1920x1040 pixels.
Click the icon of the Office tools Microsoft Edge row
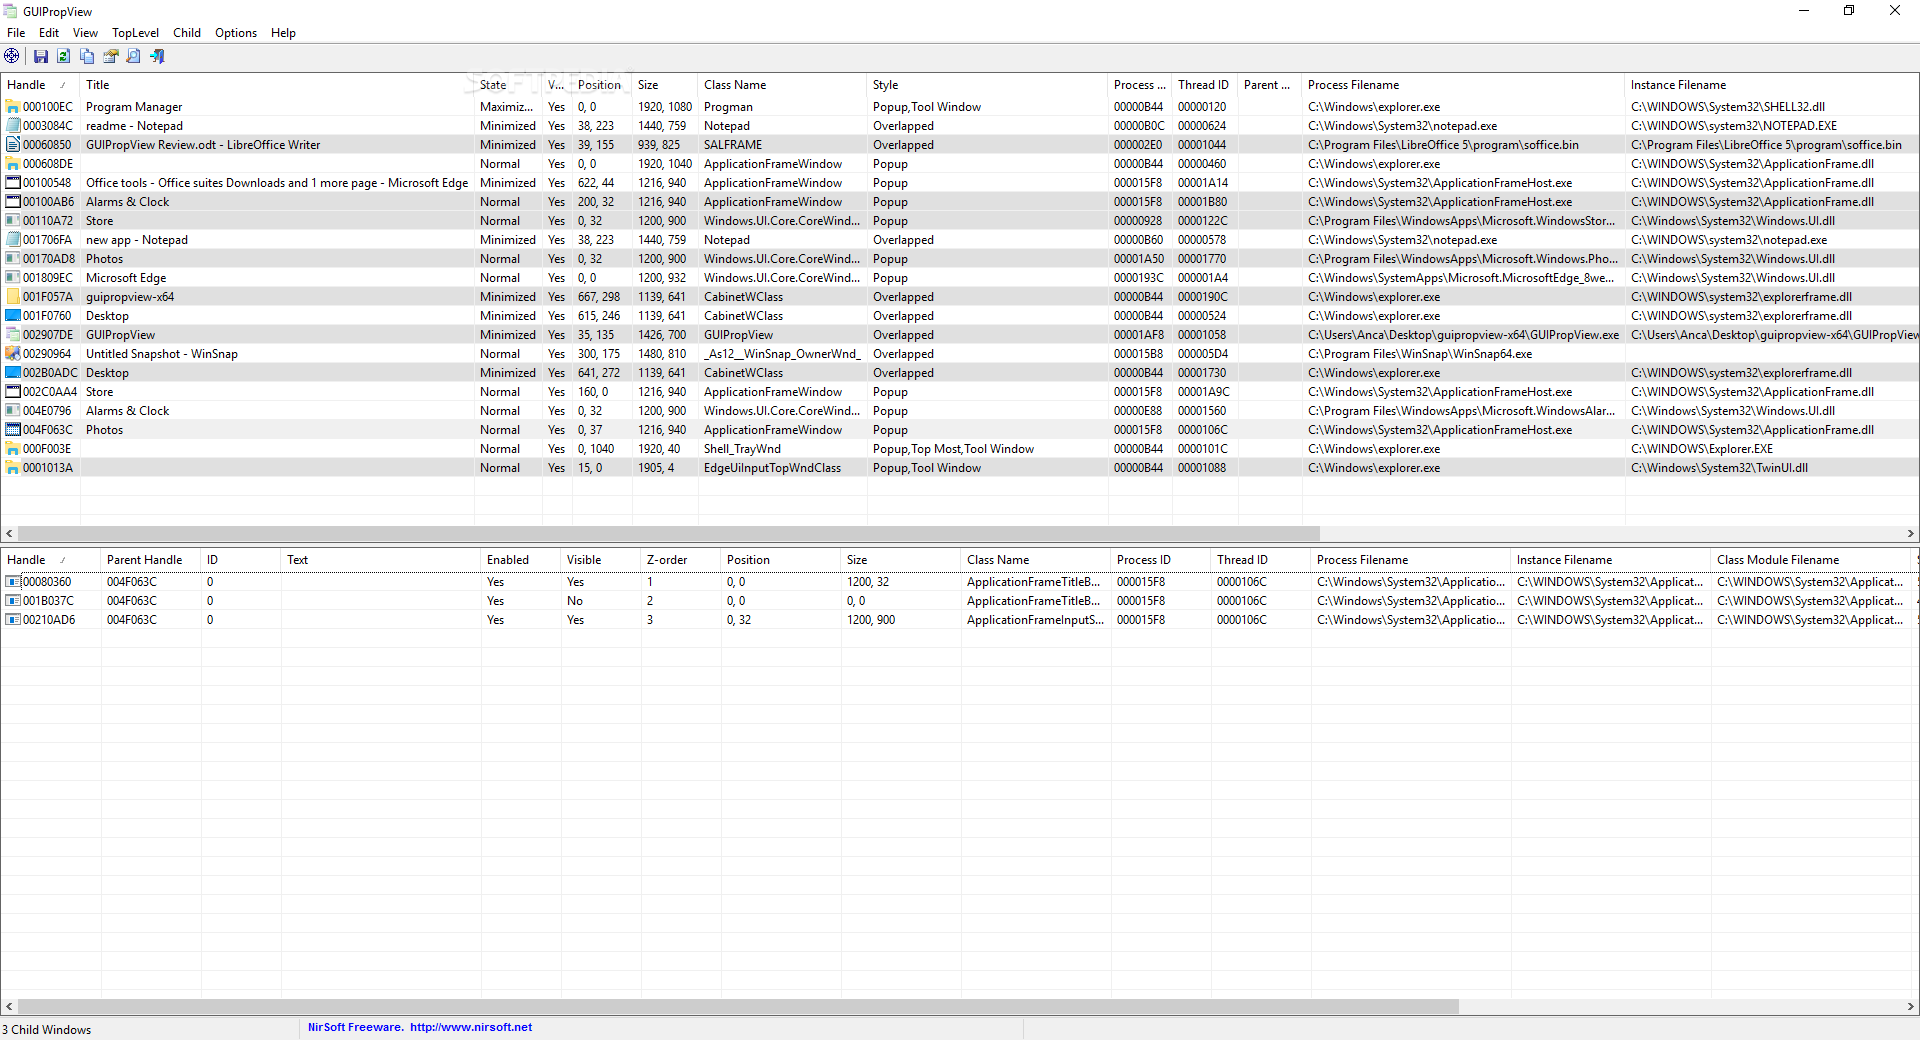point(13,183)
